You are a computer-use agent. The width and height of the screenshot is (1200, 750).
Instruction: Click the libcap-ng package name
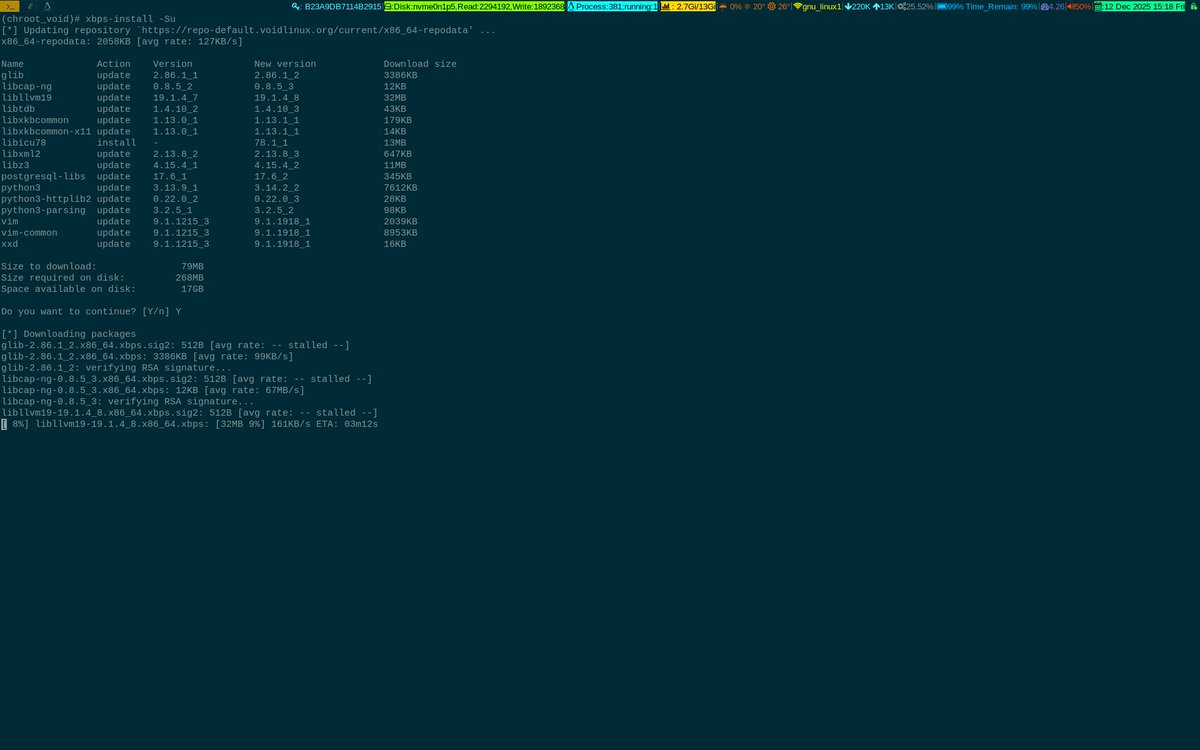click(26, 87)
